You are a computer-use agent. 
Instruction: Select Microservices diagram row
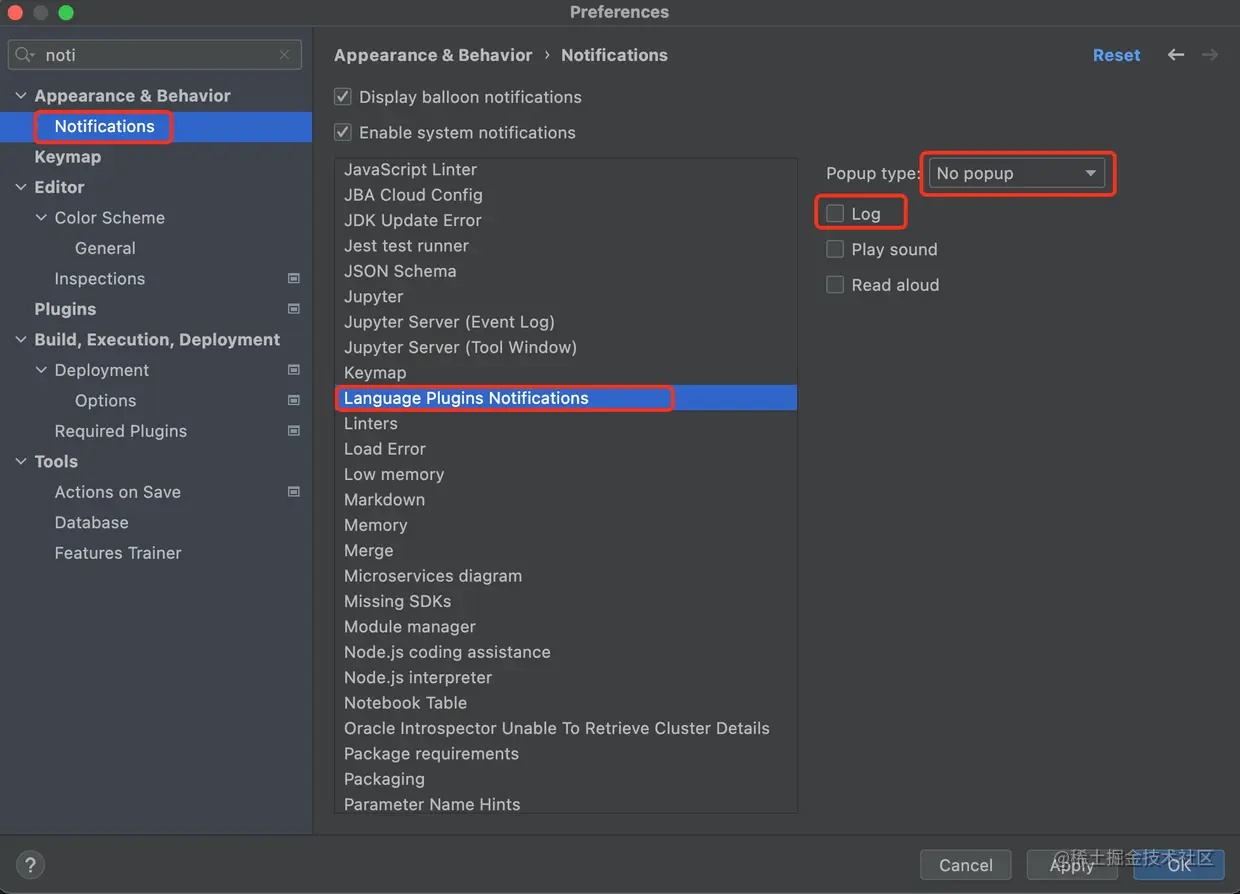click(566, 576)
